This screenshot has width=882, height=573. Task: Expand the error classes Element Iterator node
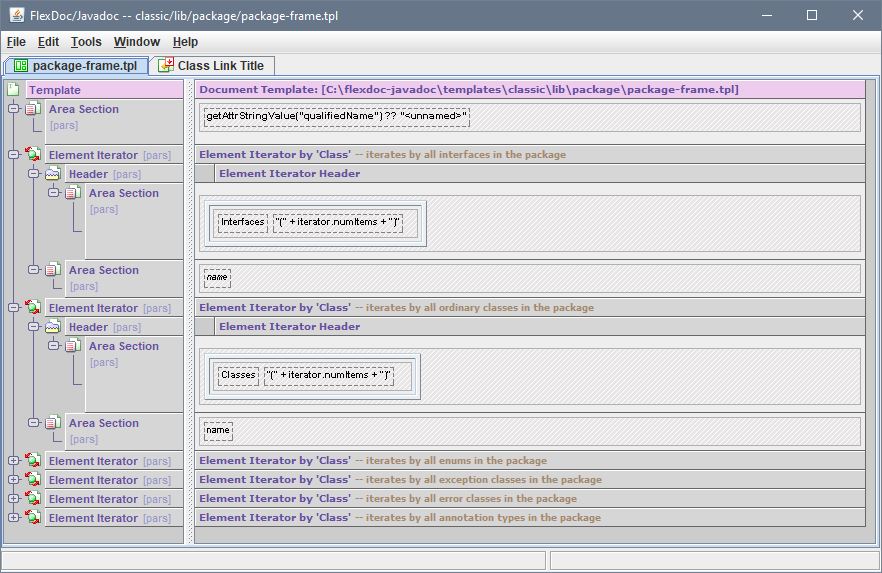point(13,499)
